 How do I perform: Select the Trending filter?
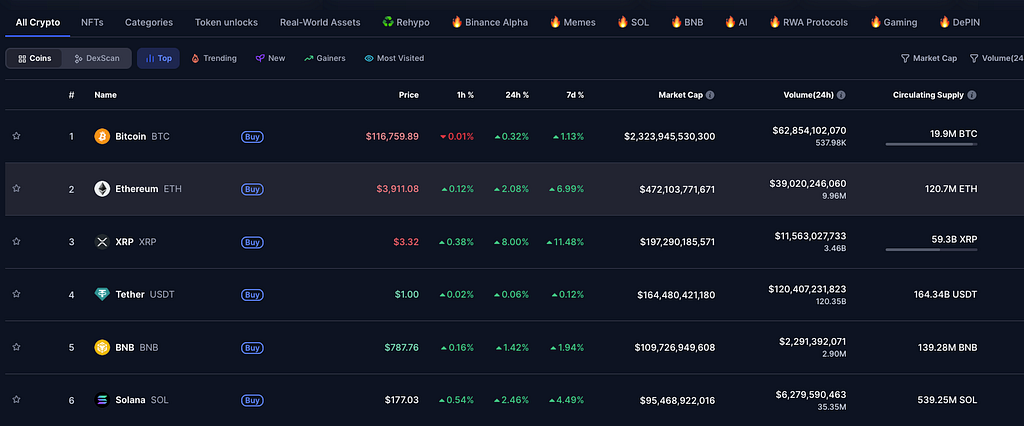coord(214,58)
